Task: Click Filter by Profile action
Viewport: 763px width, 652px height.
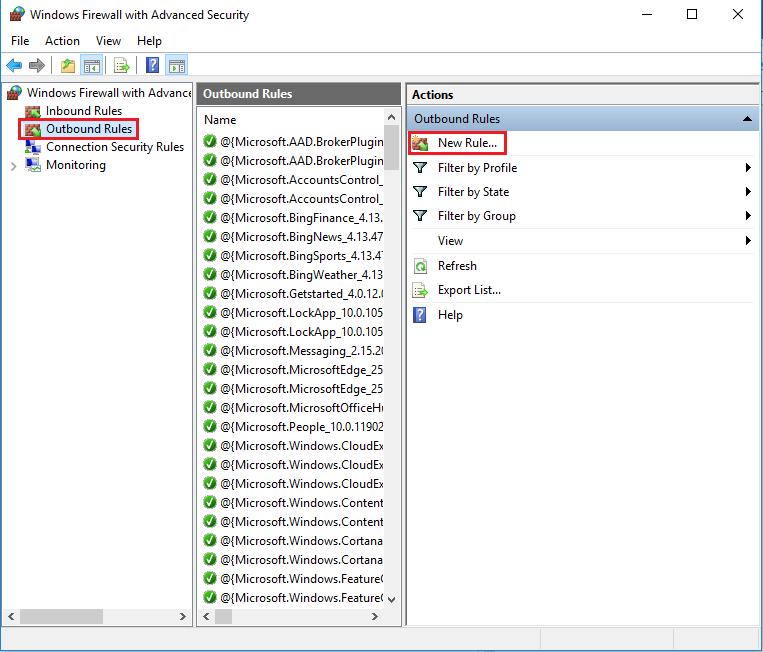Action: click(477, 168)
